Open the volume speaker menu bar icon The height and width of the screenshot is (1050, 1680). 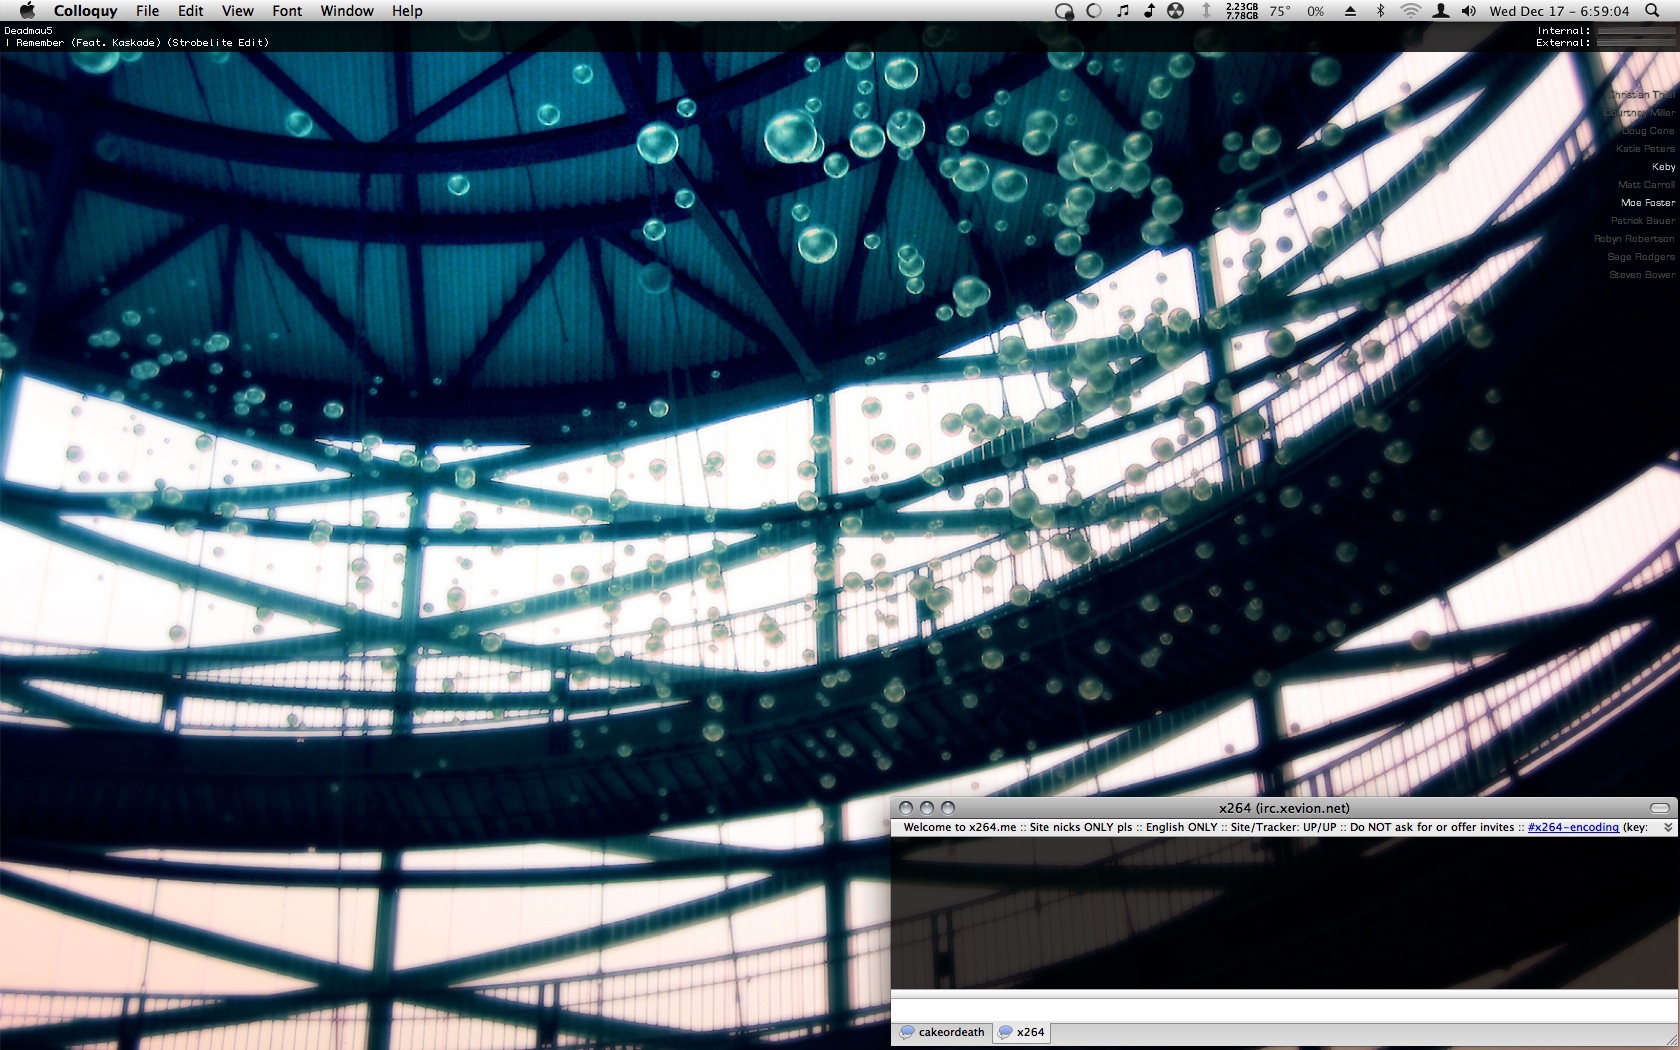tap(1468, 11)
